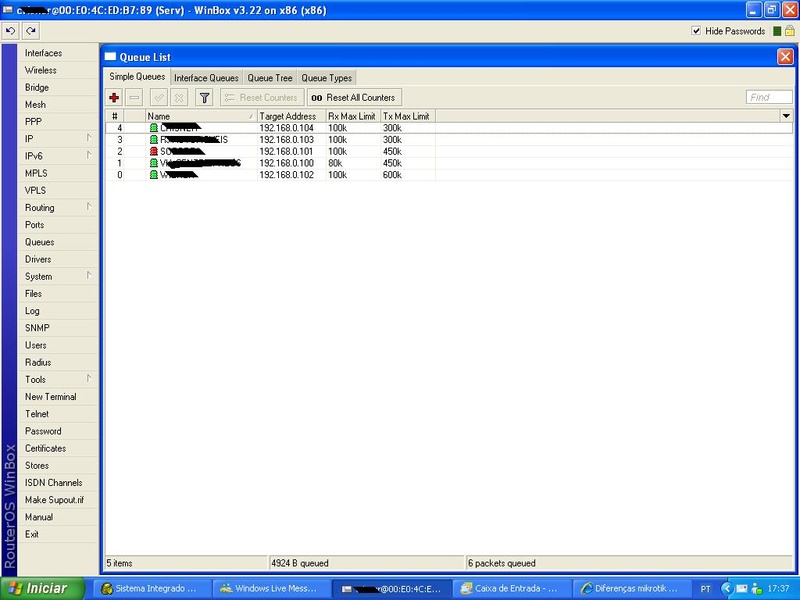The width and height of the screenshot is (800, 600).
Task: Select target address 192.168.0.101 cell
Action: [x=291, y=152]
